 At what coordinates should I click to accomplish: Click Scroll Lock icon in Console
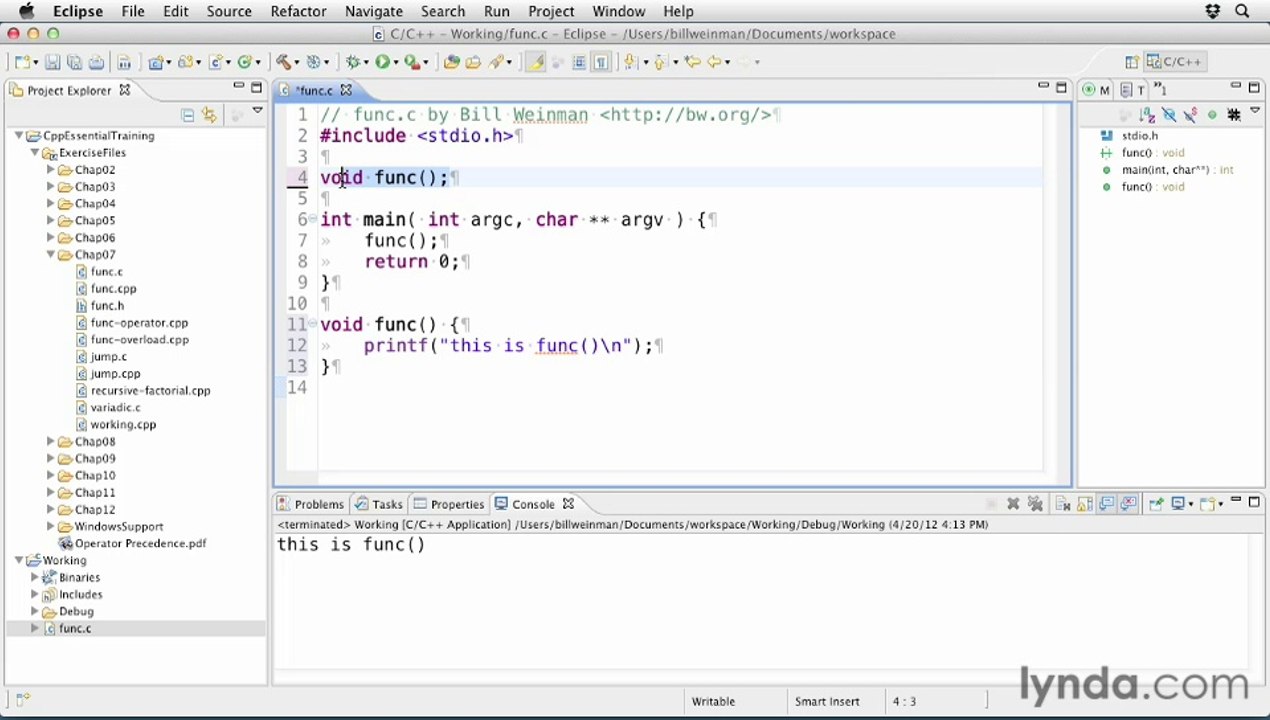(x=1084, y=504)
